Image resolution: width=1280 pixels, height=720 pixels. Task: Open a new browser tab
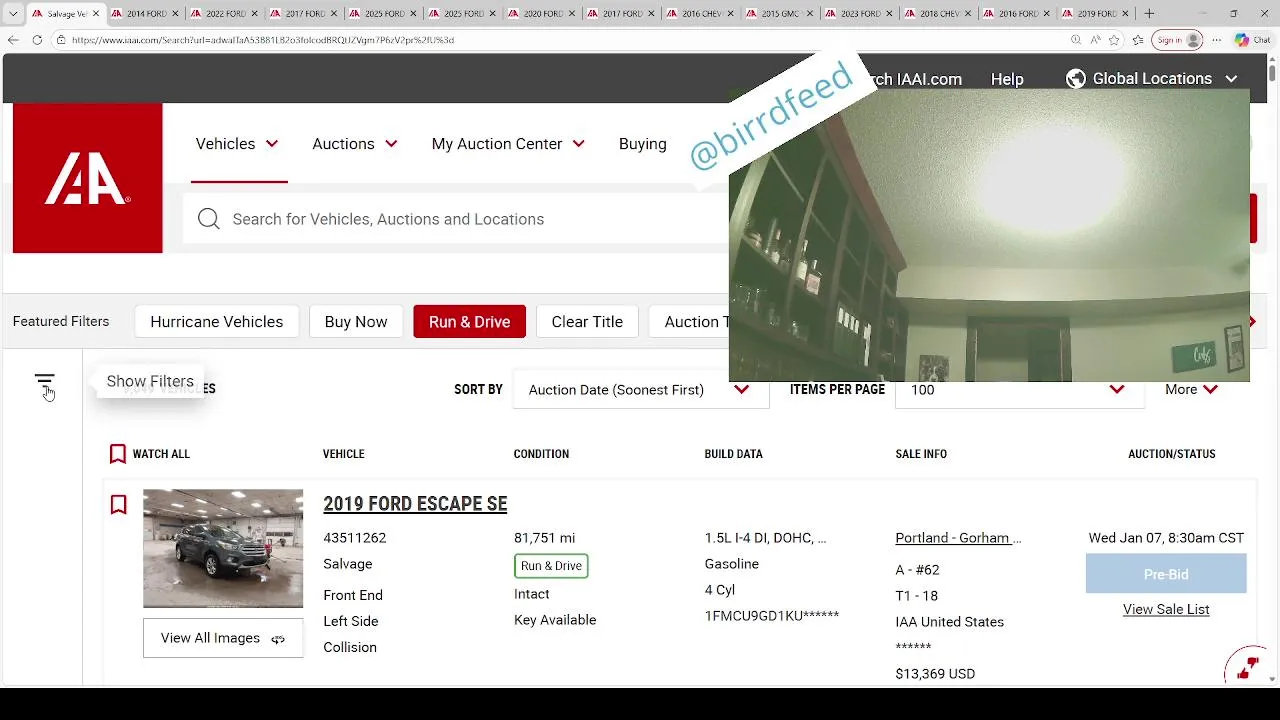pyautogui.click(x=1149, y=14)
